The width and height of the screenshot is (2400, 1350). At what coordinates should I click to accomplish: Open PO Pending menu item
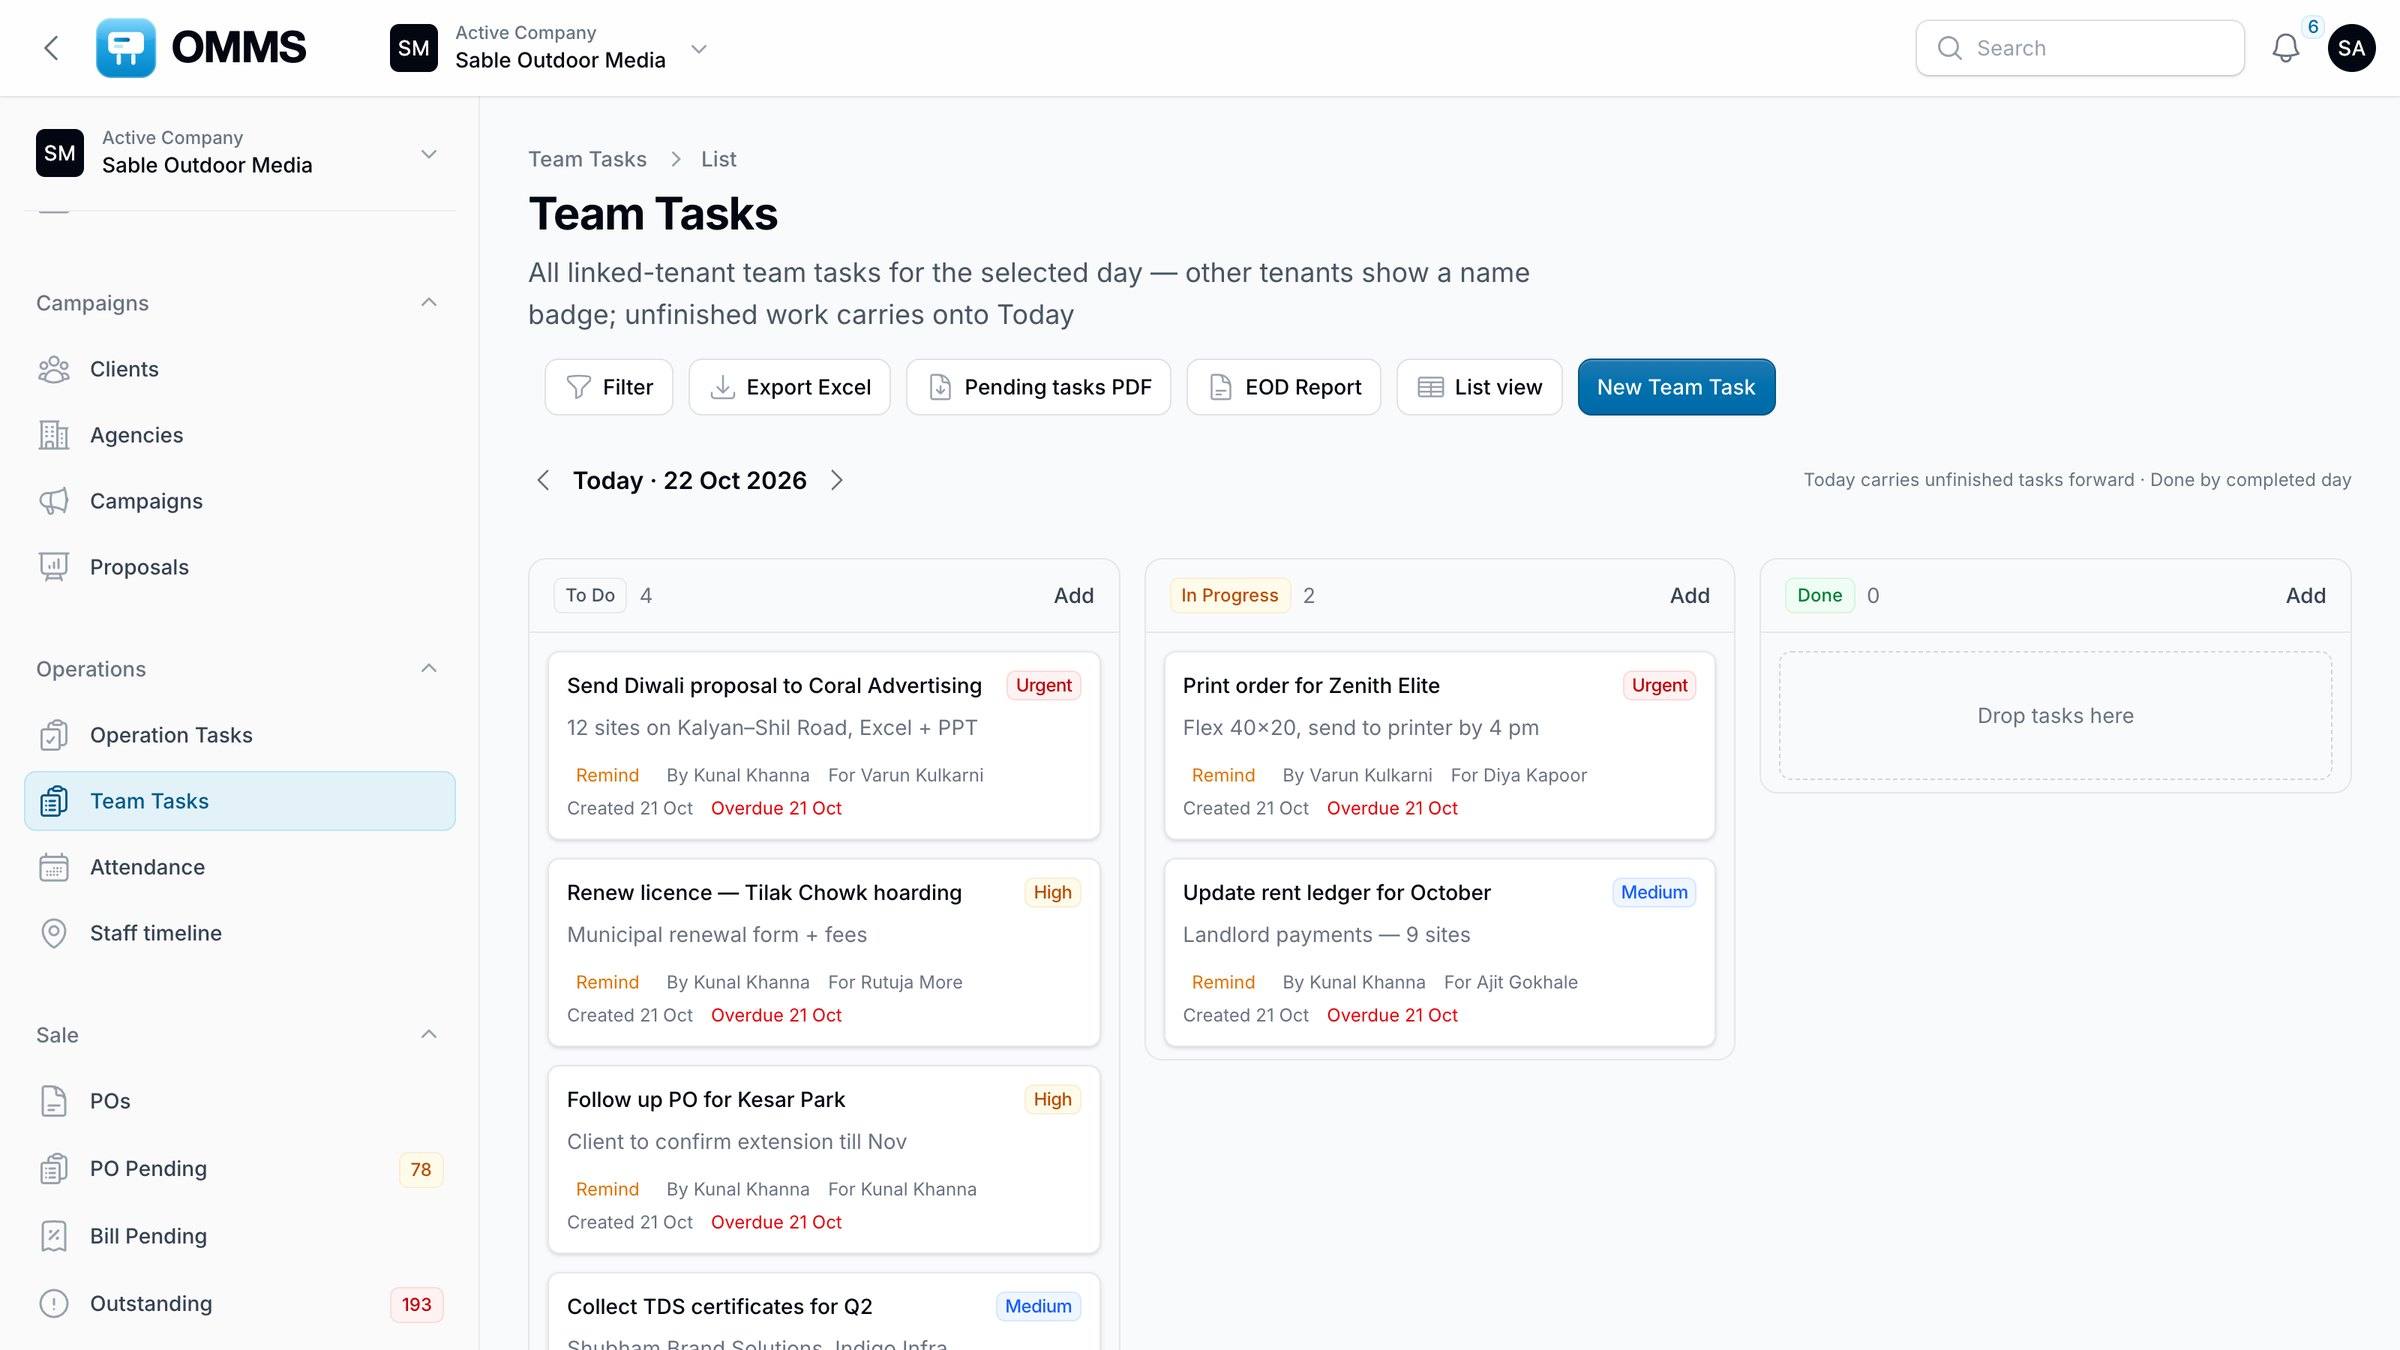pos(240,1169)
